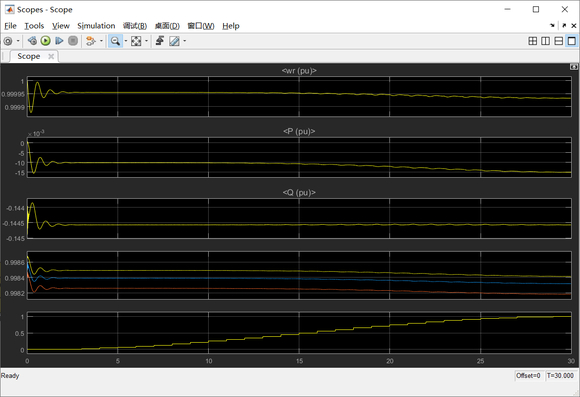Click the Step Back icon
The image size is (580, 397).
coord(32,41)
